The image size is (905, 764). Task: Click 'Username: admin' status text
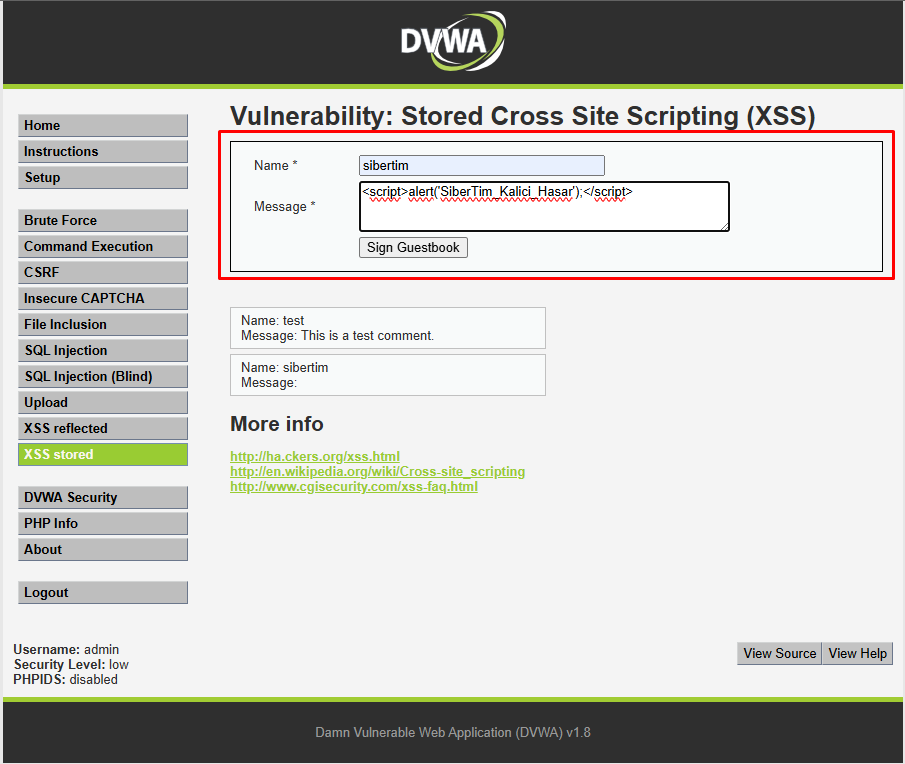click(x=66, y=650)
